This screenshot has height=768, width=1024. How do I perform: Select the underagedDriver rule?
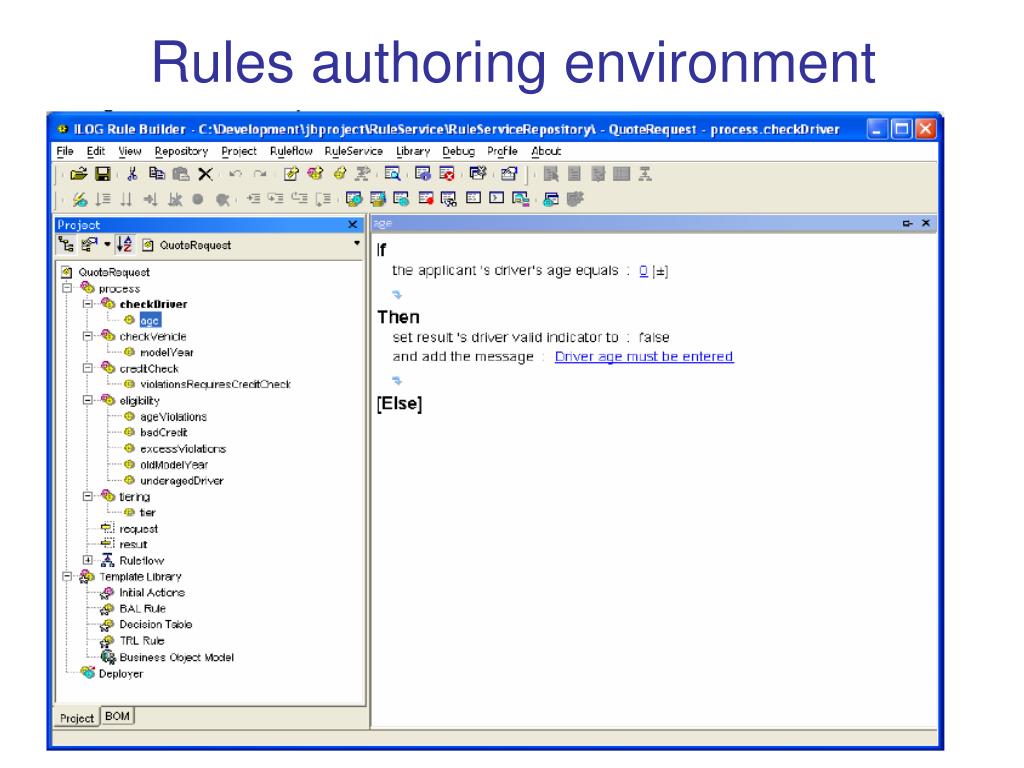(182, 481)
